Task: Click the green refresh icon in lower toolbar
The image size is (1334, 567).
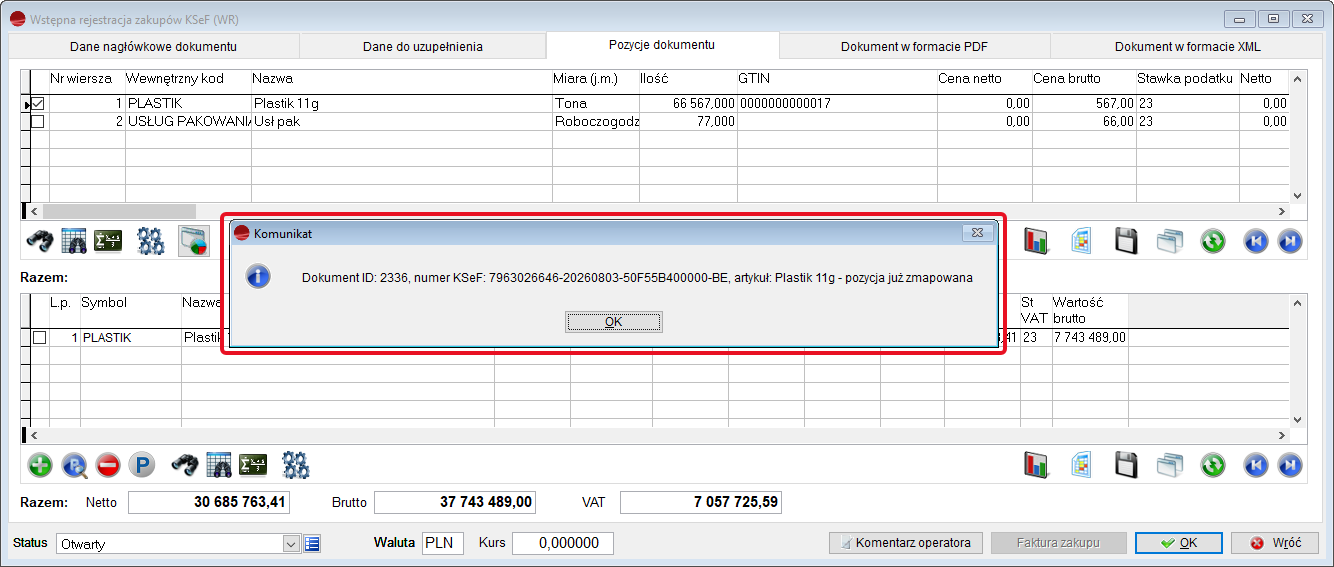Action: click(1214, 465)
